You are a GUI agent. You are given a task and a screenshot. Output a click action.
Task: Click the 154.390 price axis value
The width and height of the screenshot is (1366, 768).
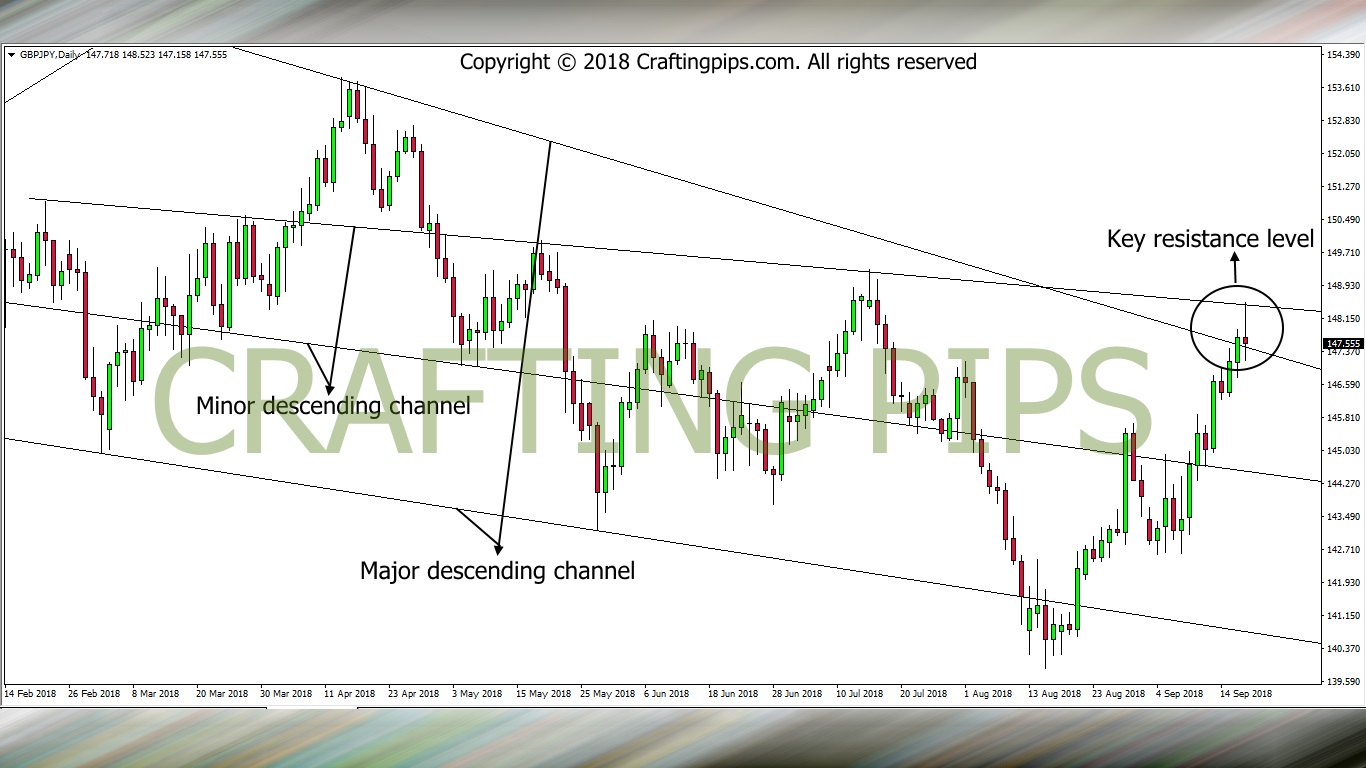click(1344, 55)
